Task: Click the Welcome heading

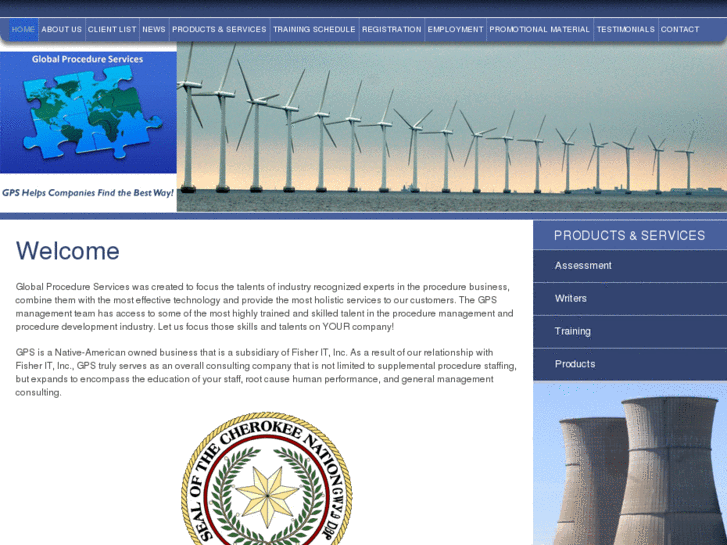Action: click(x=68, y=251)
